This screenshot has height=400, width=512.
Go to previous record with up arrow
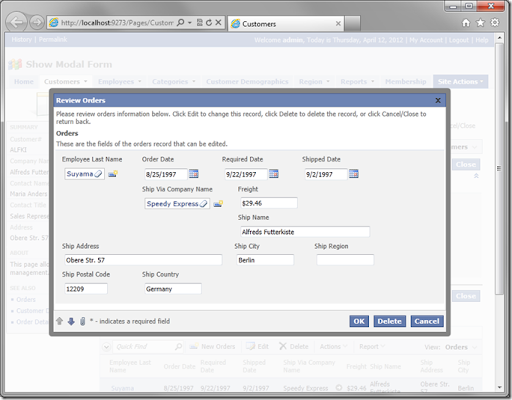(x=60, y=321)
